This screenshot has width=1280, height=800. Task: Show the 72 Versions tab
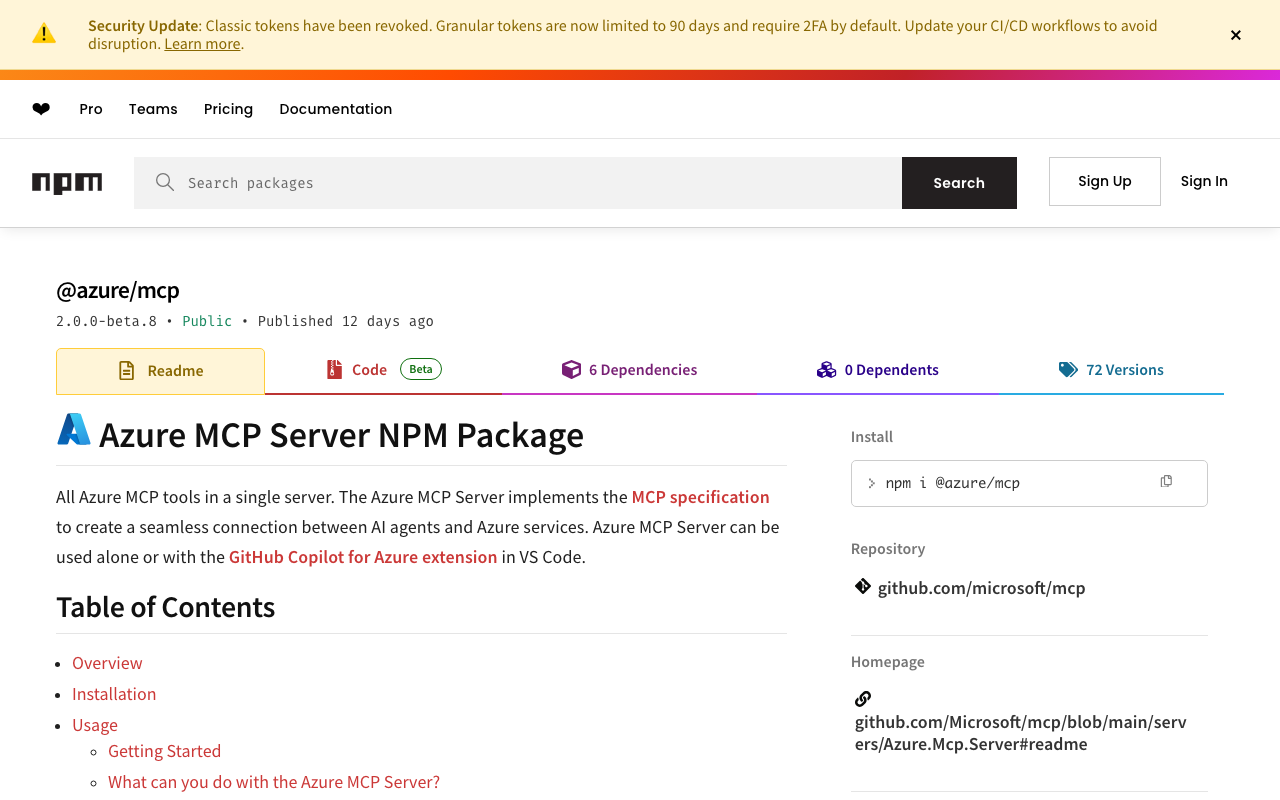pos(1111,370)
